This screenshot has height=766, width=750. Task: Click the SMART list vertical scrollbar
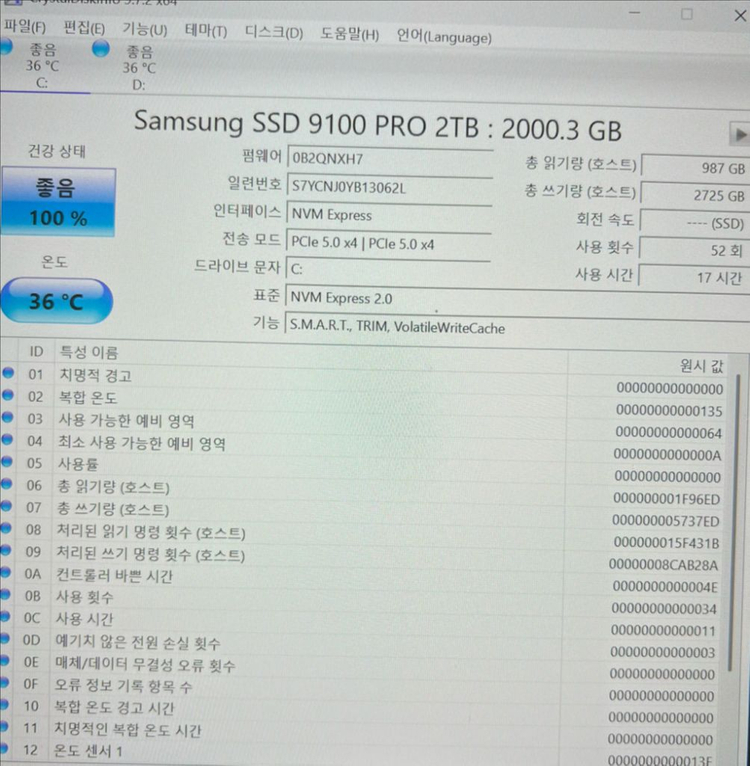733,523
